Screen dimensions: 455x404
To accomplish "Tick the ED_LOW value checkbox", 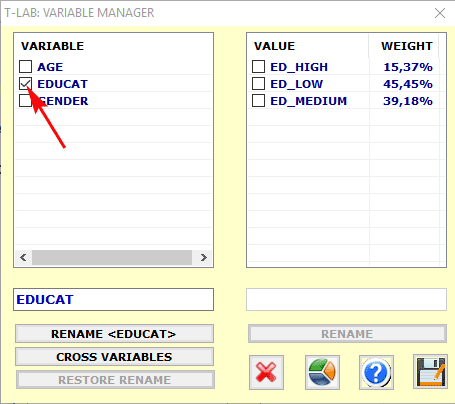I will (x=258, y=84).
